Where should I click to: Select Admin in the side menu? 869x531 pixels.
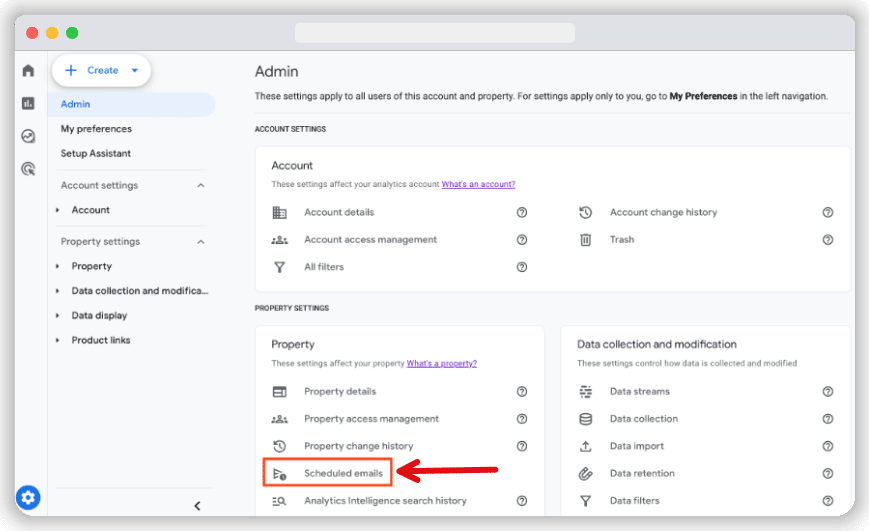pyautogui.click(x=131, y=104)
